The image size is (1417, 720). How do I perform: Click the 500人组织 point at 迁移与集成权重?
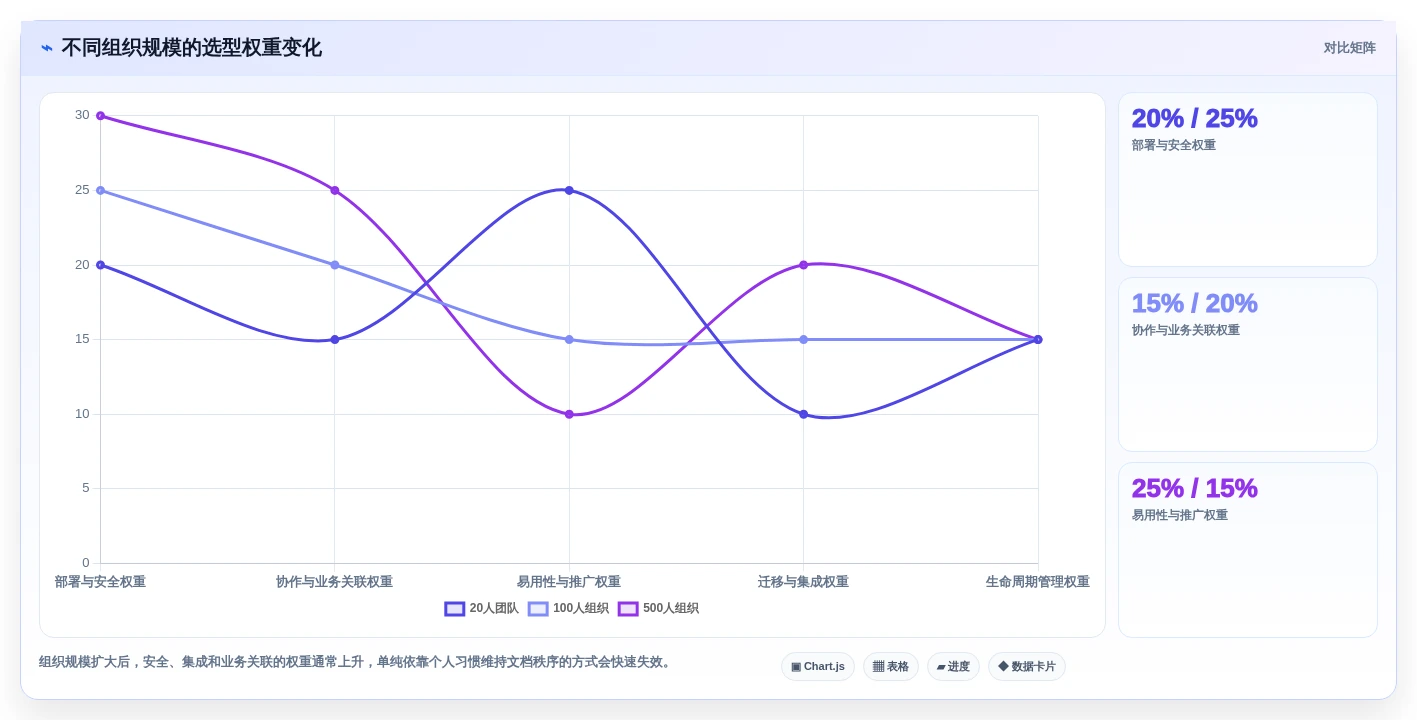click(x=803, y=265)
